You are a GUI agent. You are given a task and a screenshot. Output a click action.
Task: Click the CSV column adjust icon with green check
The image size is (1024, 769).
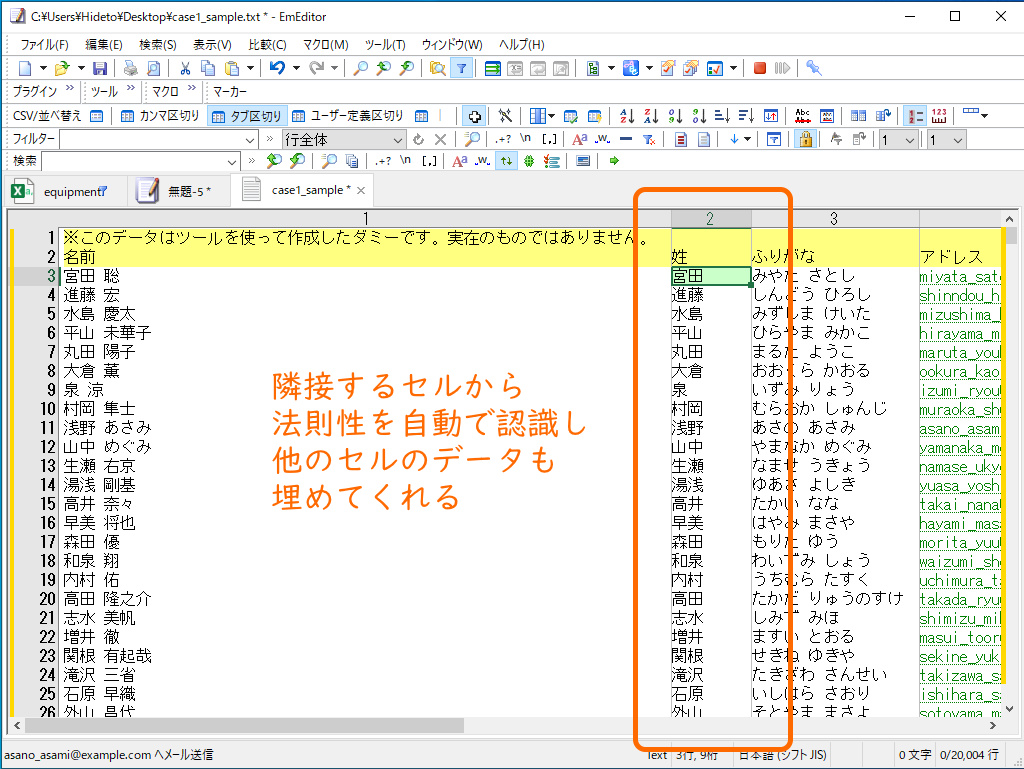(571, 116)
